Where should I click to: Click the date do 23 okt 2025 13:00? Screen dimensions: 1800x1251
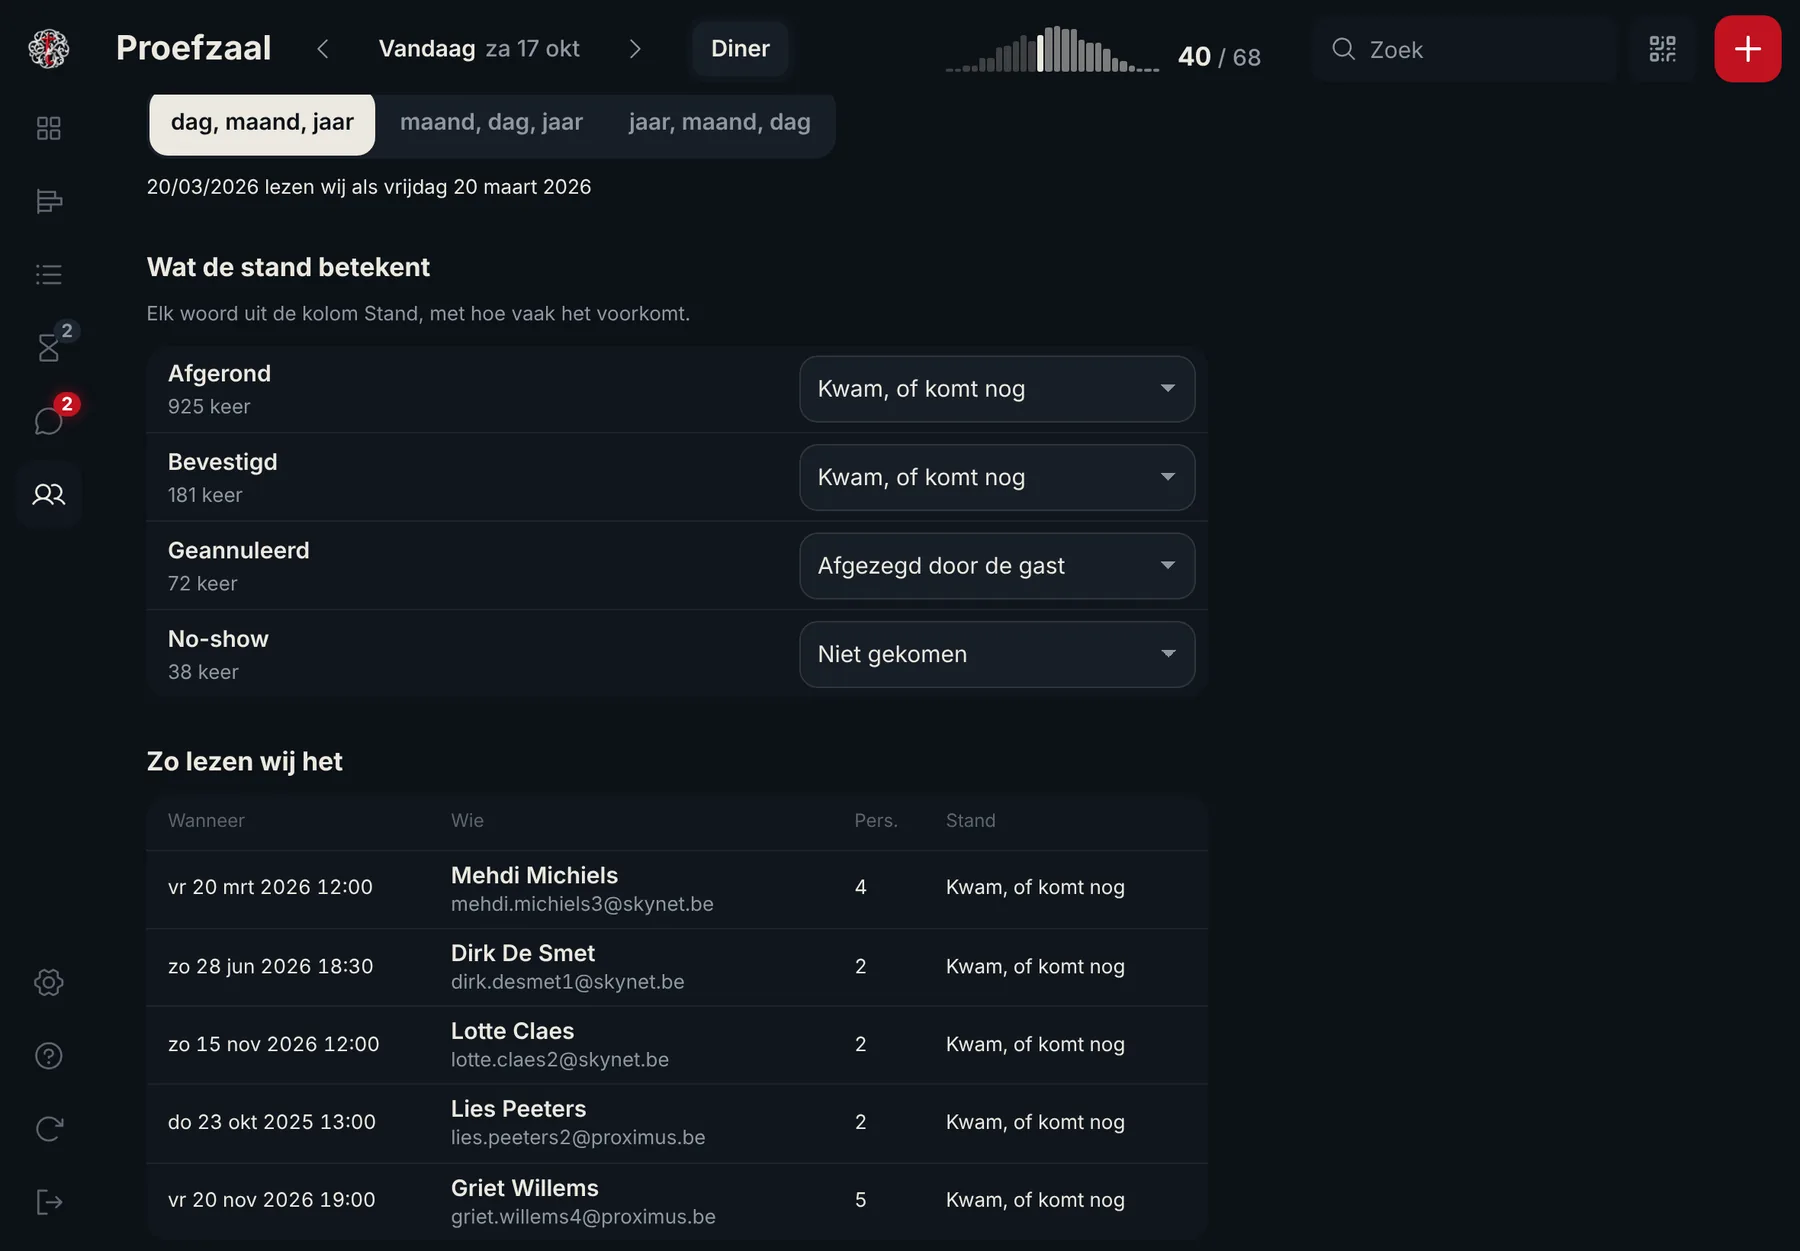coord(272,1122)
